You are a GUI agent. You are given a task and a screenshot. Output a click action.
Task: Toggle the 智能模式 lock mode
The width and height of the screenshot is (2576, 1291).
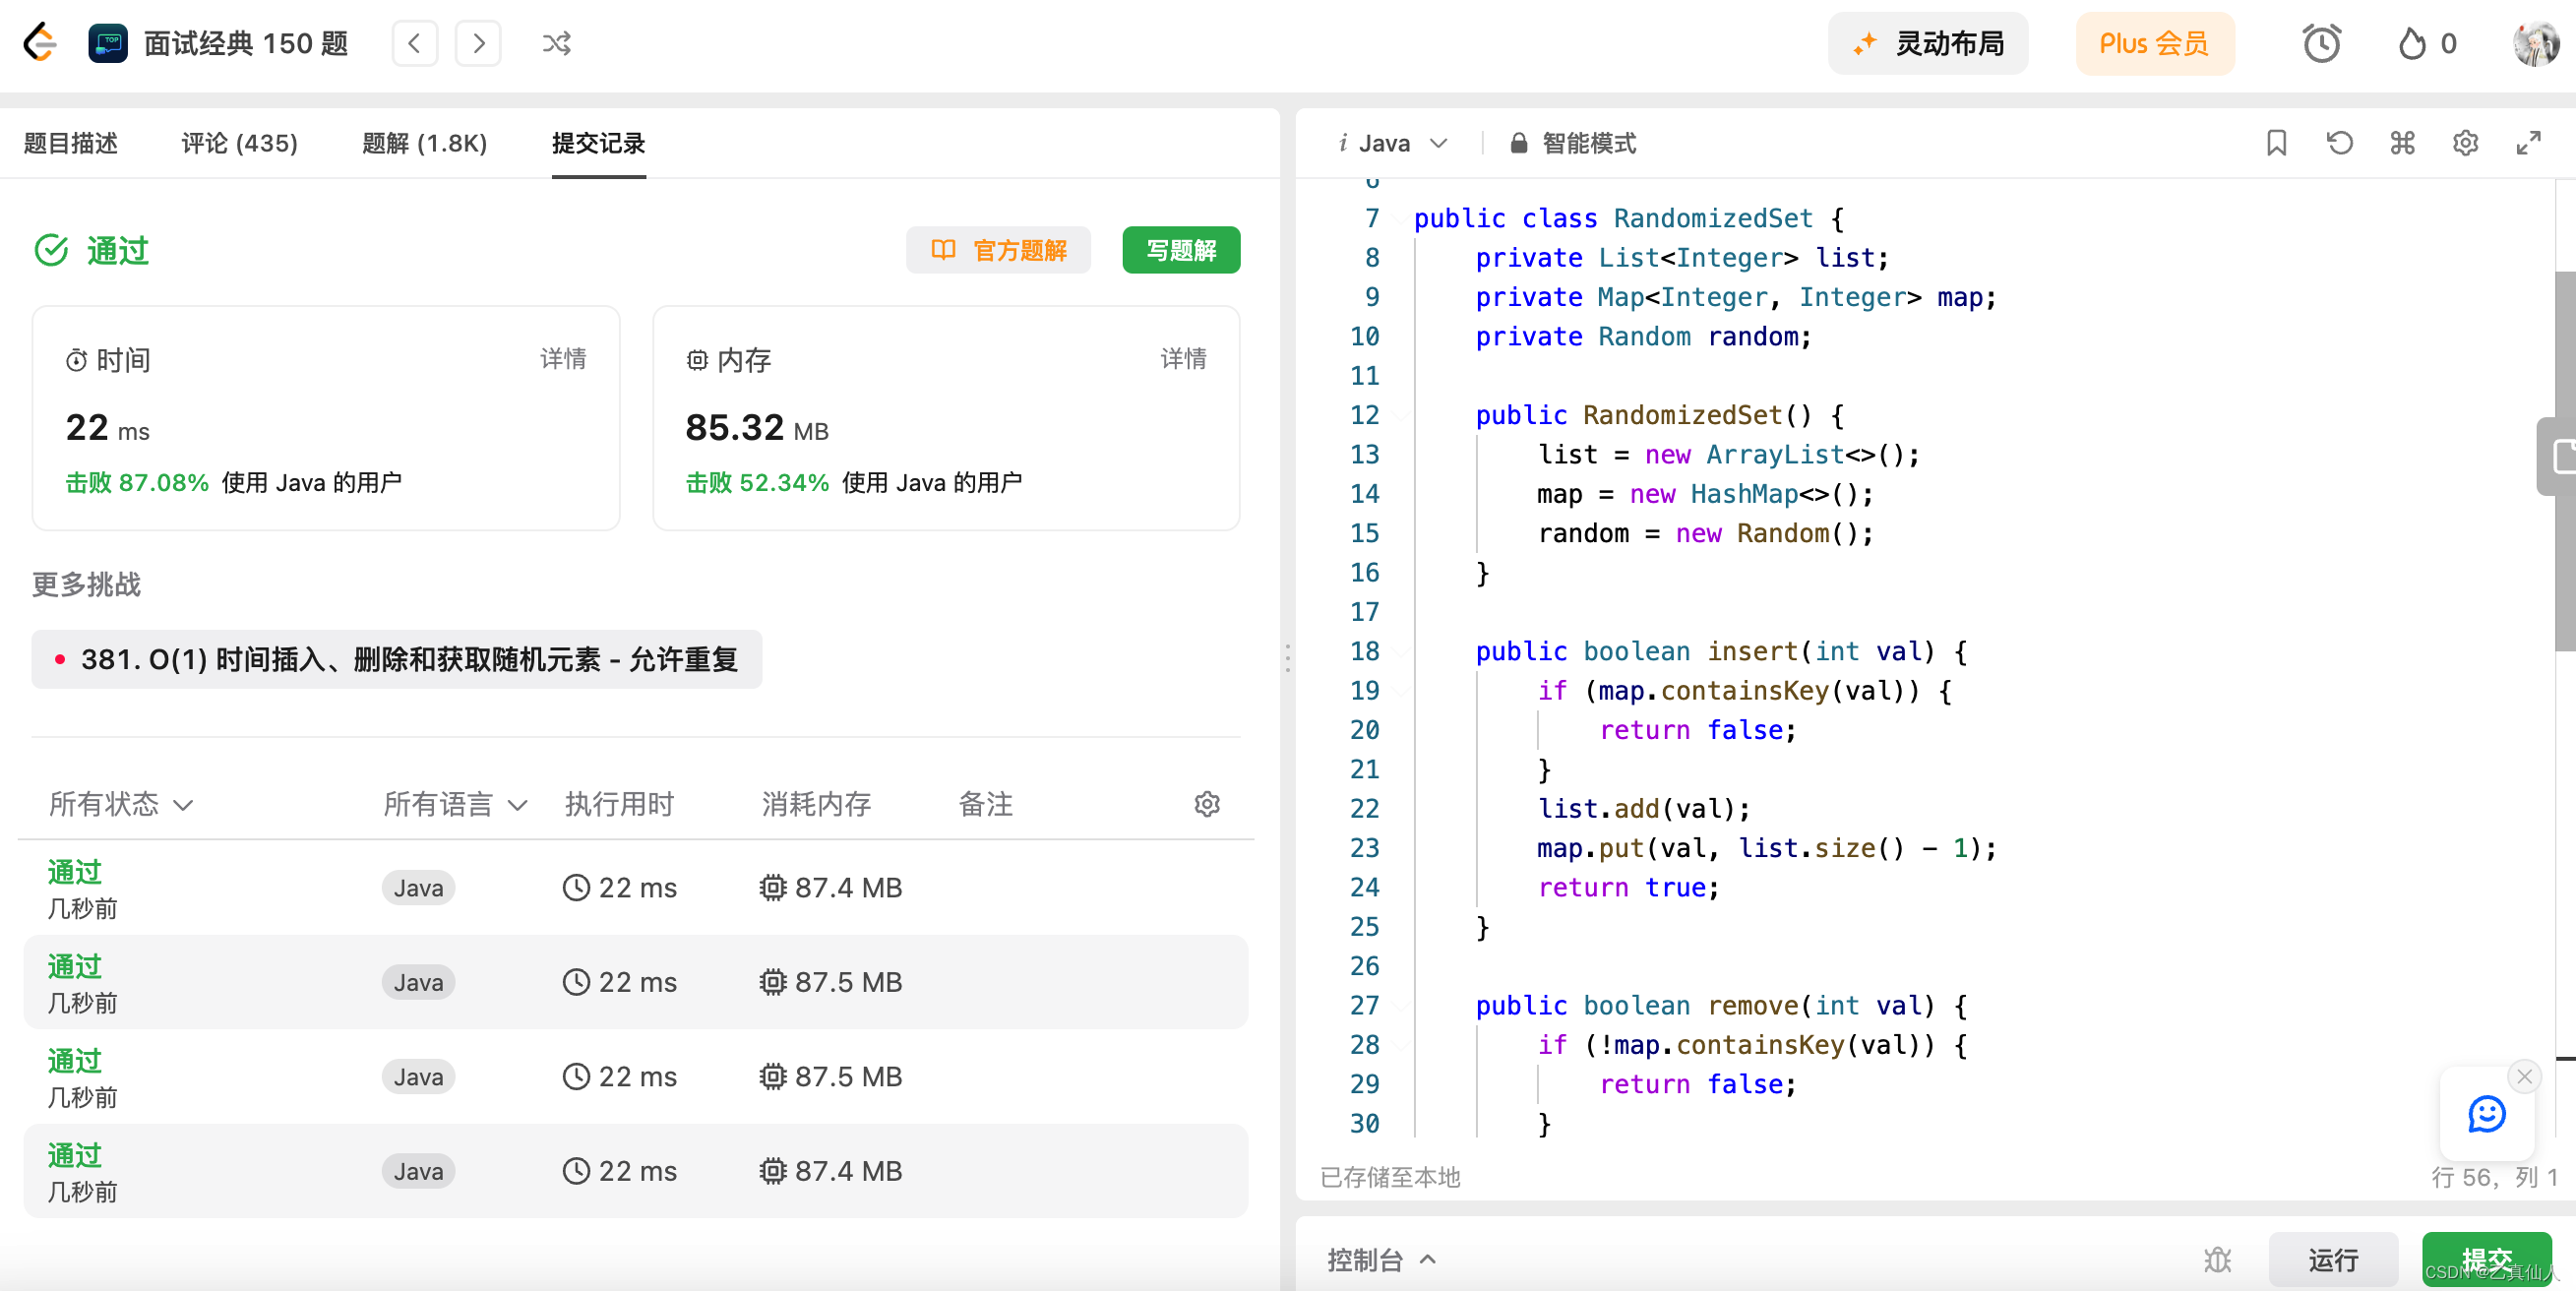1573,143
